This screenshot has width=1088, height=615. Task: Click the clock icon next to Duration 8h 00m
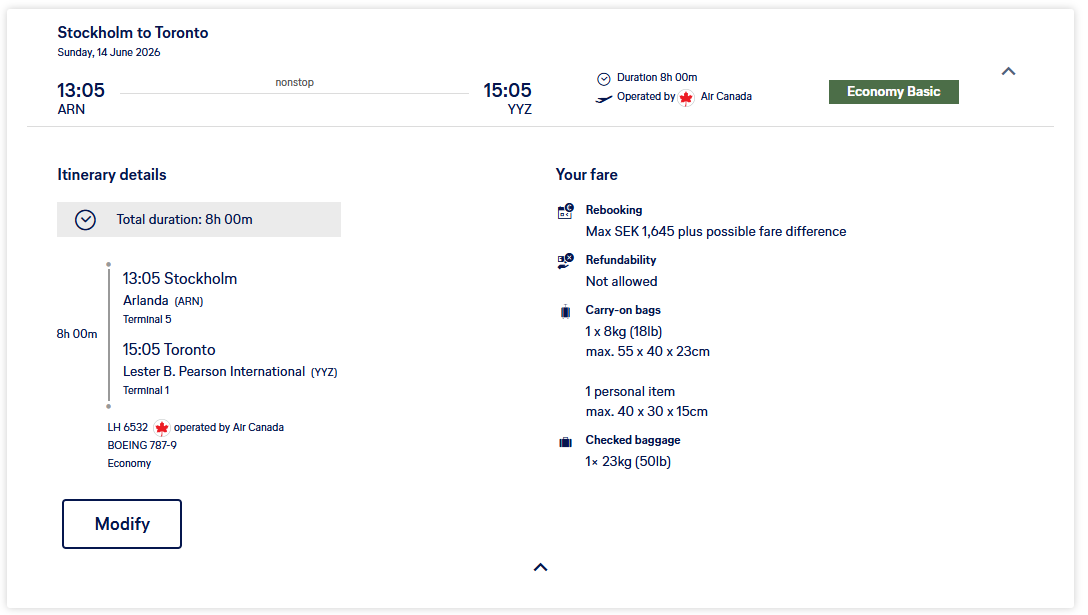click(603, 78)
